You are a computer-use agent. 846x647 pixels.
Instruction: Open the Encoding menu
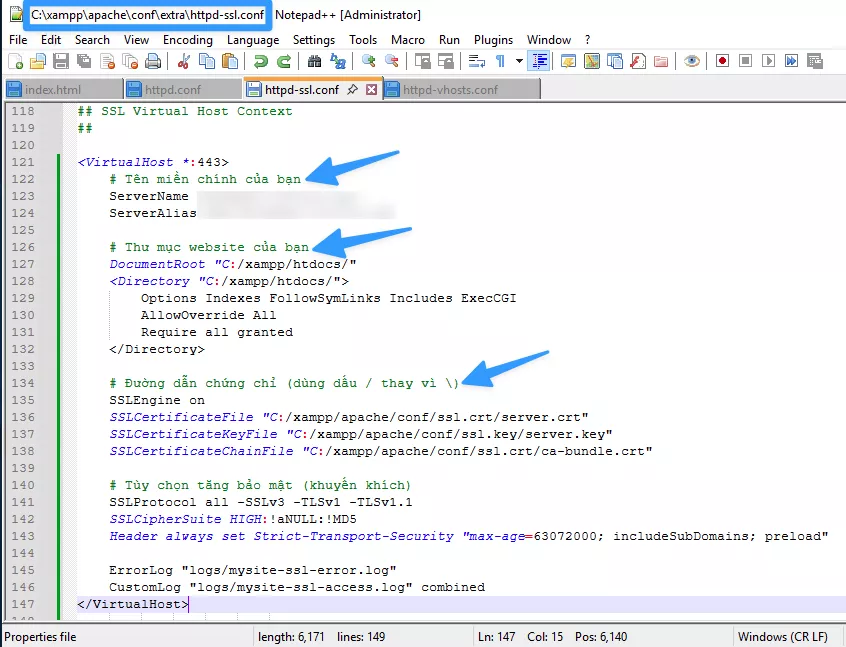[x=187, y=40]
